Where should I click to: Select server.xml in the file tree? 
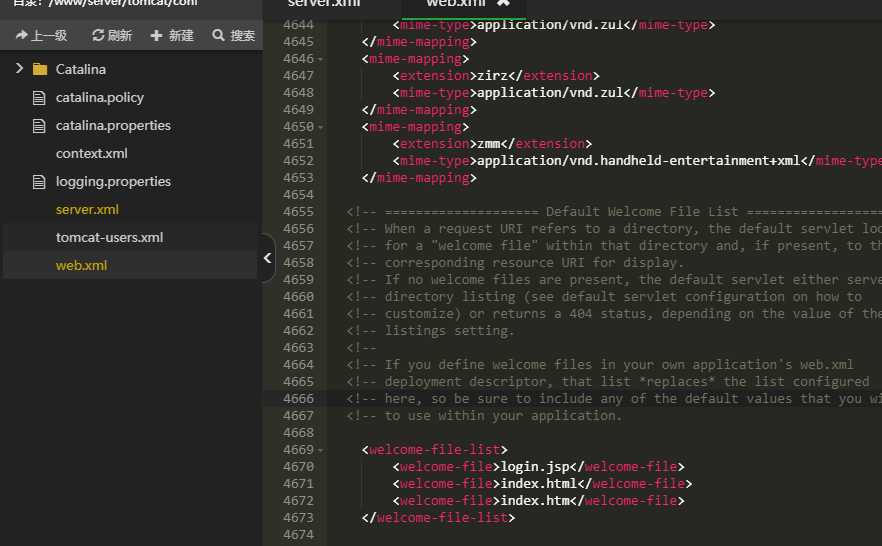point(87,209)
